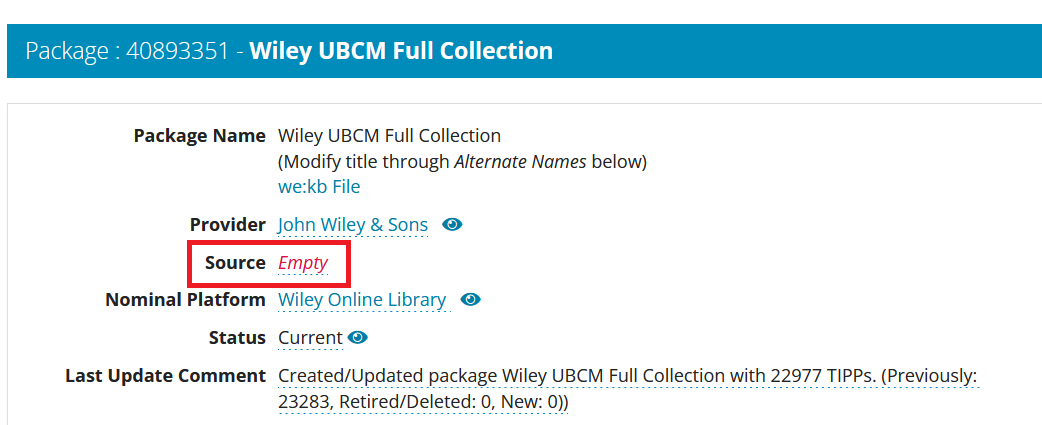This screenshot has height=425, width=1042.
Task: Edit the Empty Source value
Action: click(x=303, y=263)
